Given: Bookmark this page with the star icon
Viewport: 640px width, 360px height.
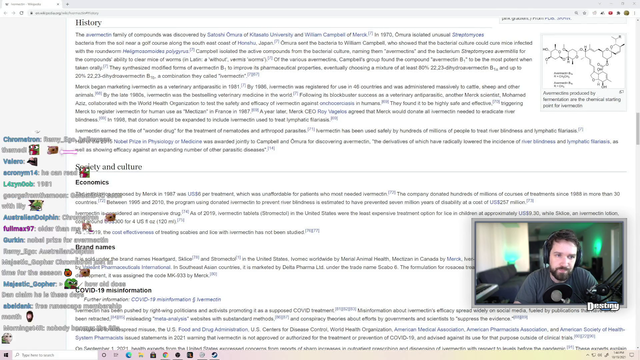Looking at the screenshot, I should click(584, 13).
